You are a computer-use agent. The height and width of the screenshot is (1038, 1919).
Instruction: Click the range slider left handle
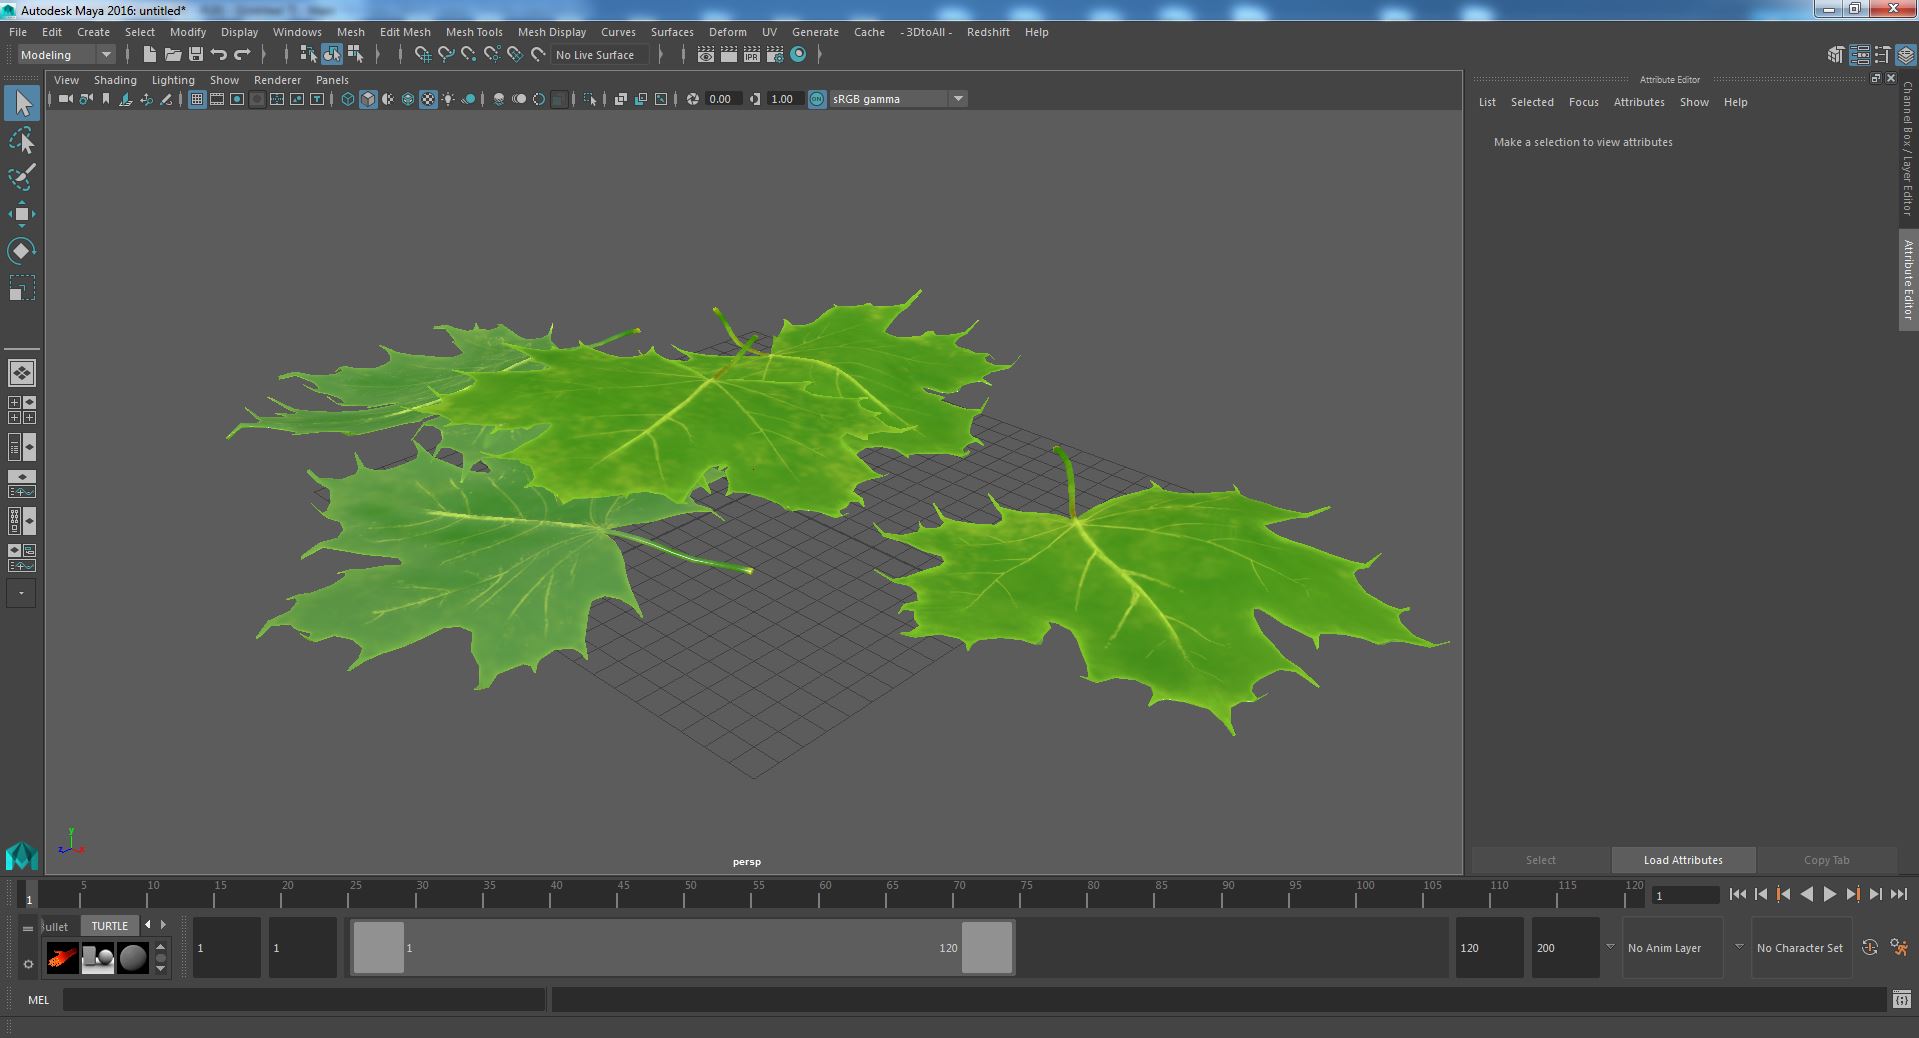click(379, 948)
